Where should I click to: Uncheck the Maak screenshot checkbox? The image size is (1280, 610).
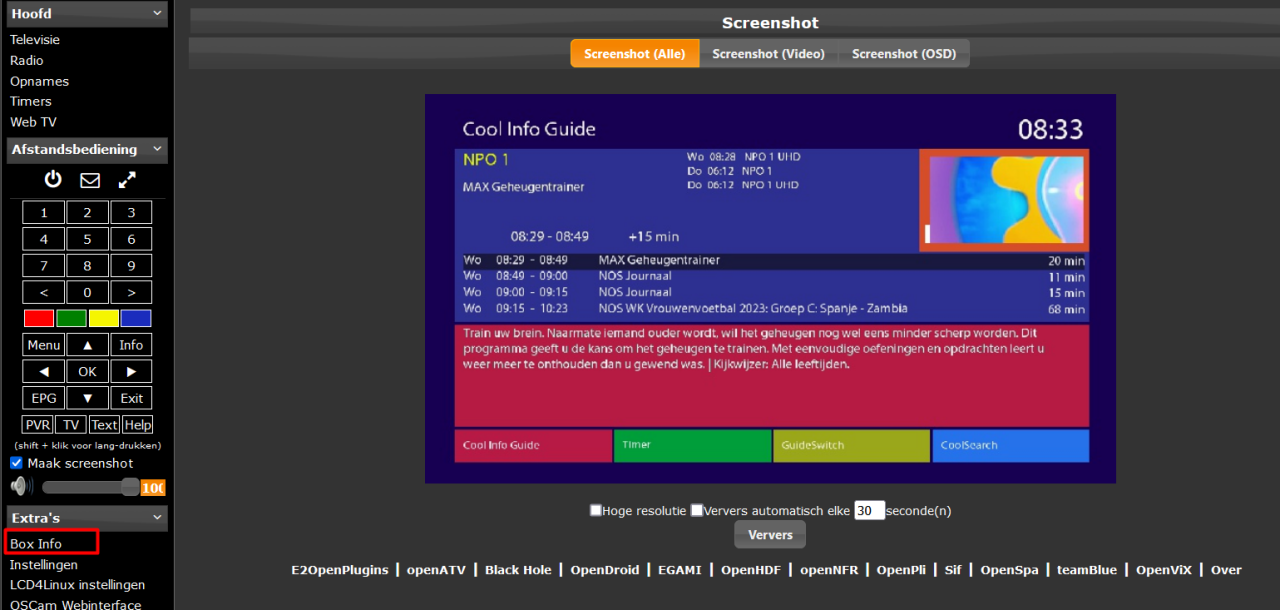pyautogui.click(x=14, y=463)
